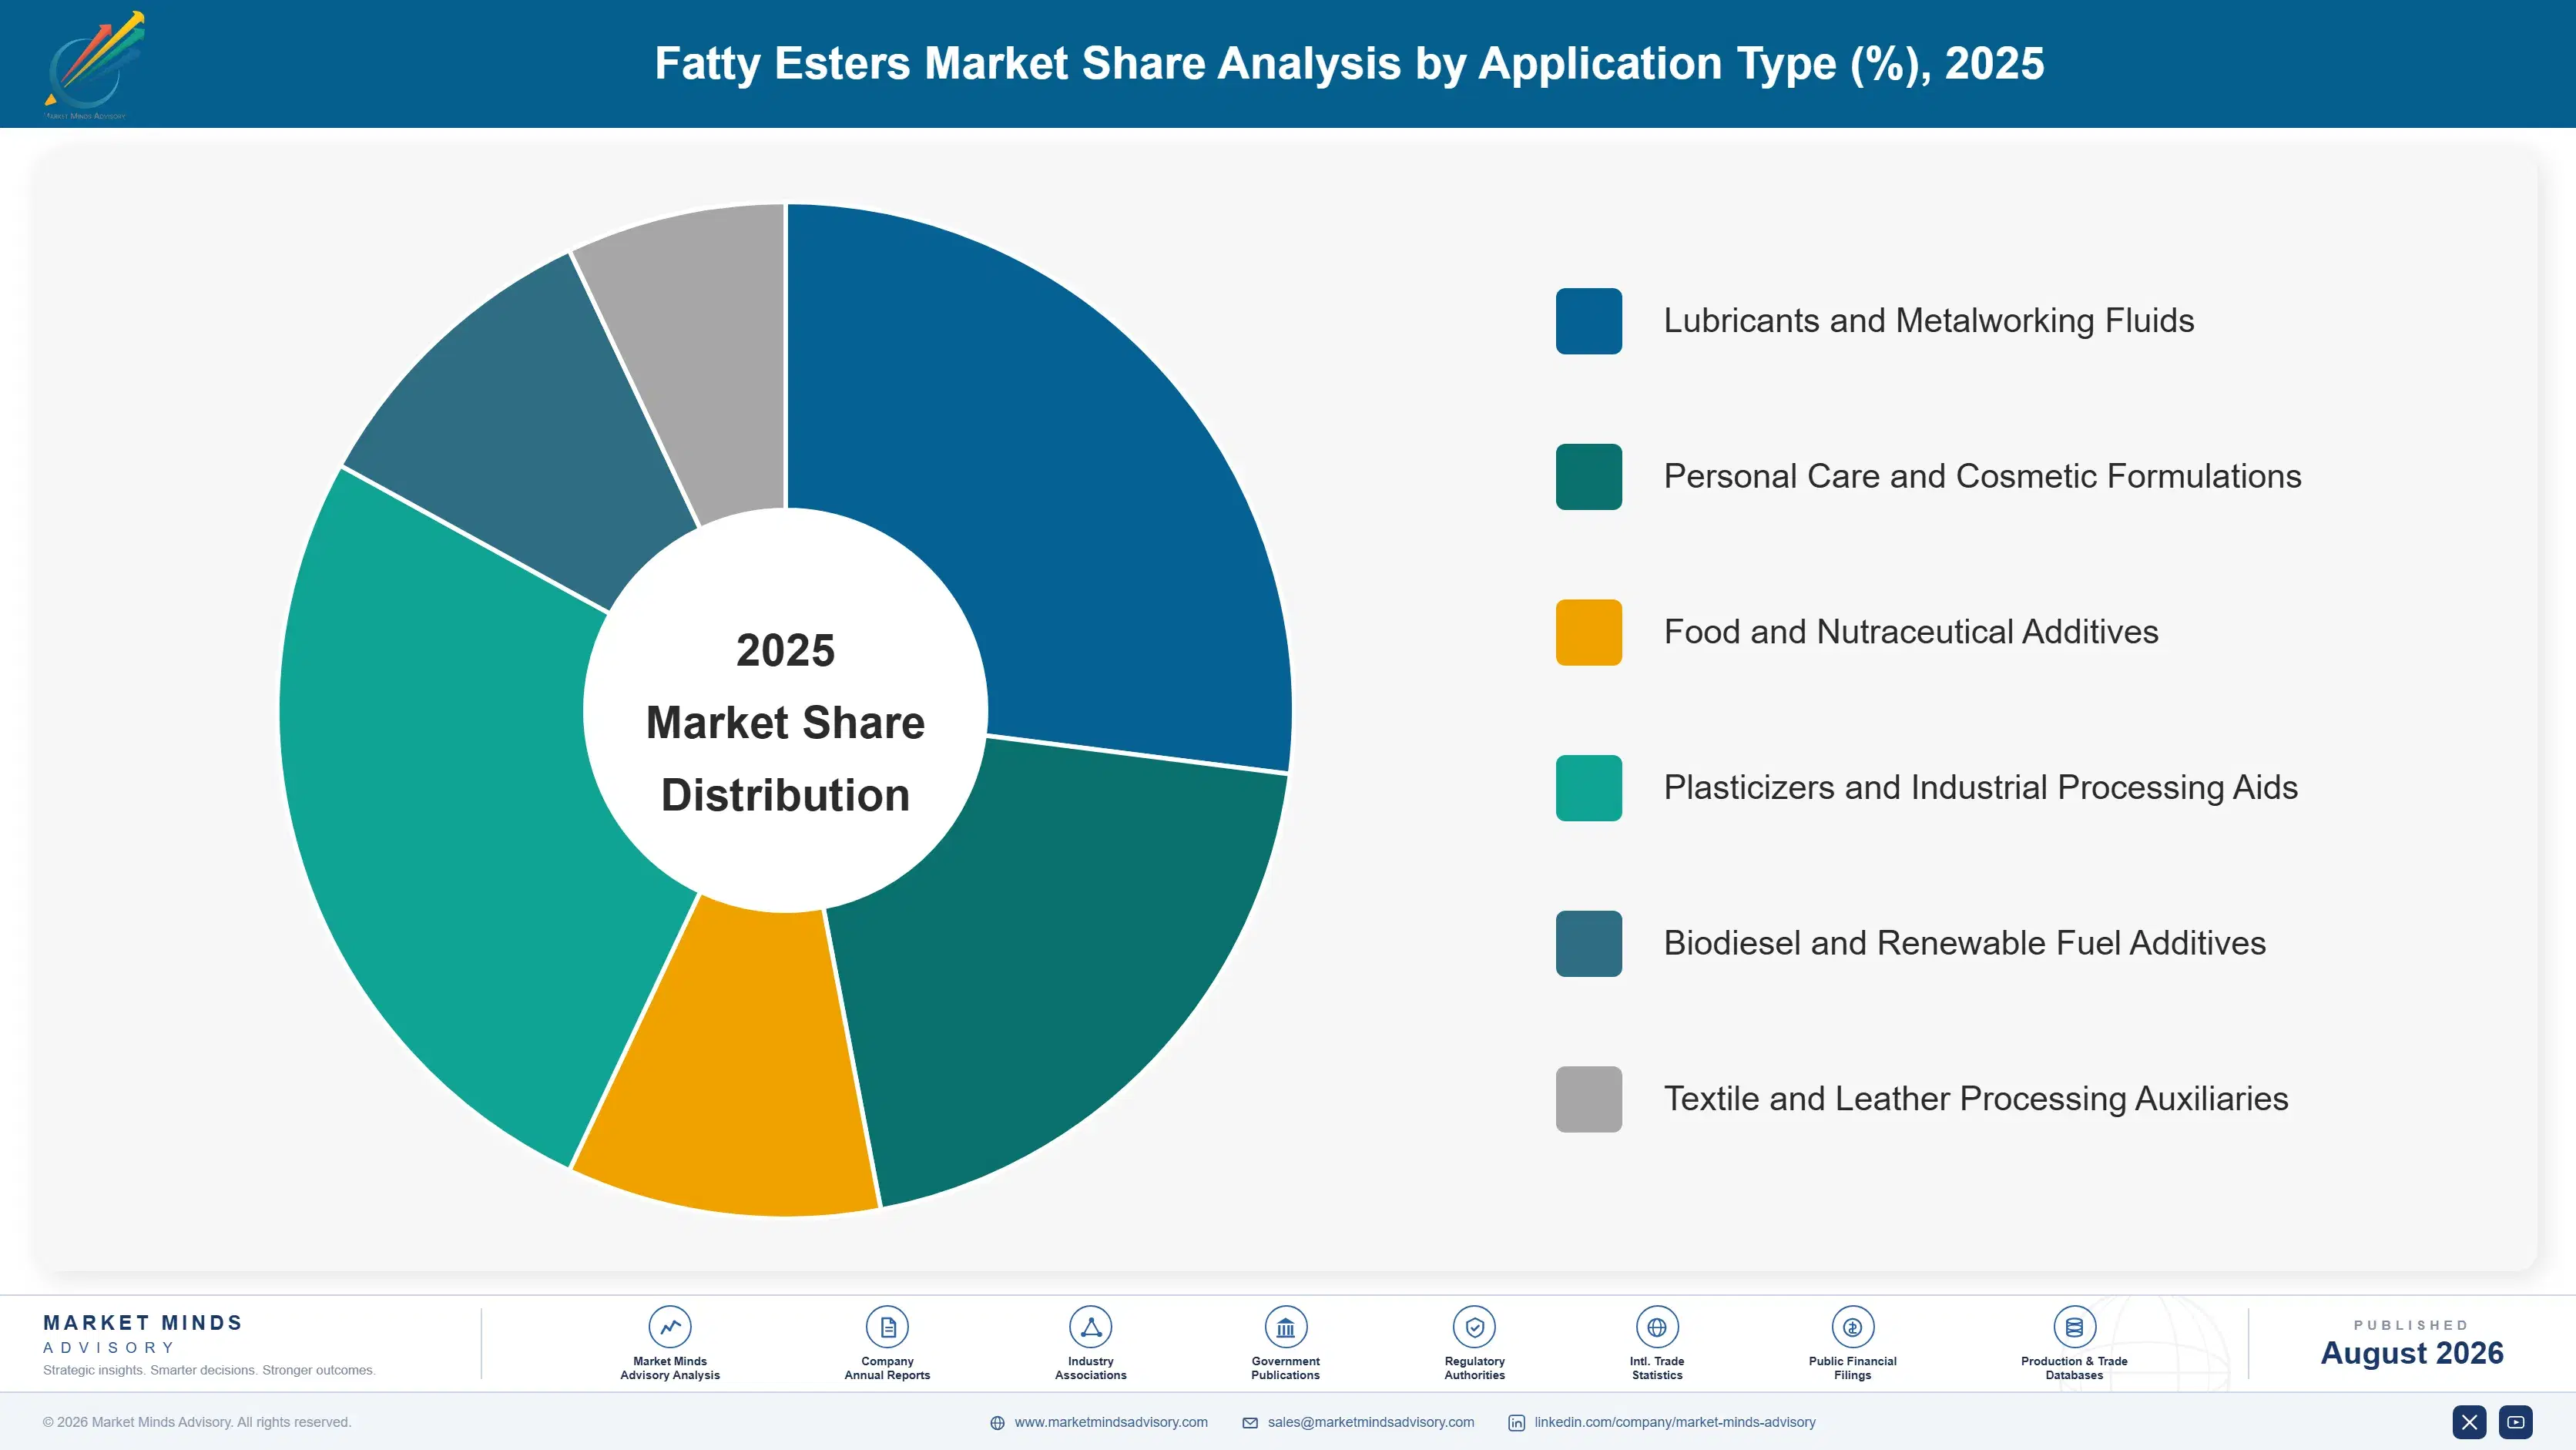Click 'Plasticizers and Industrial Processing Aids' legend label
This screenshot has height=1450, width=2576.
click(x=1980, y=788)
